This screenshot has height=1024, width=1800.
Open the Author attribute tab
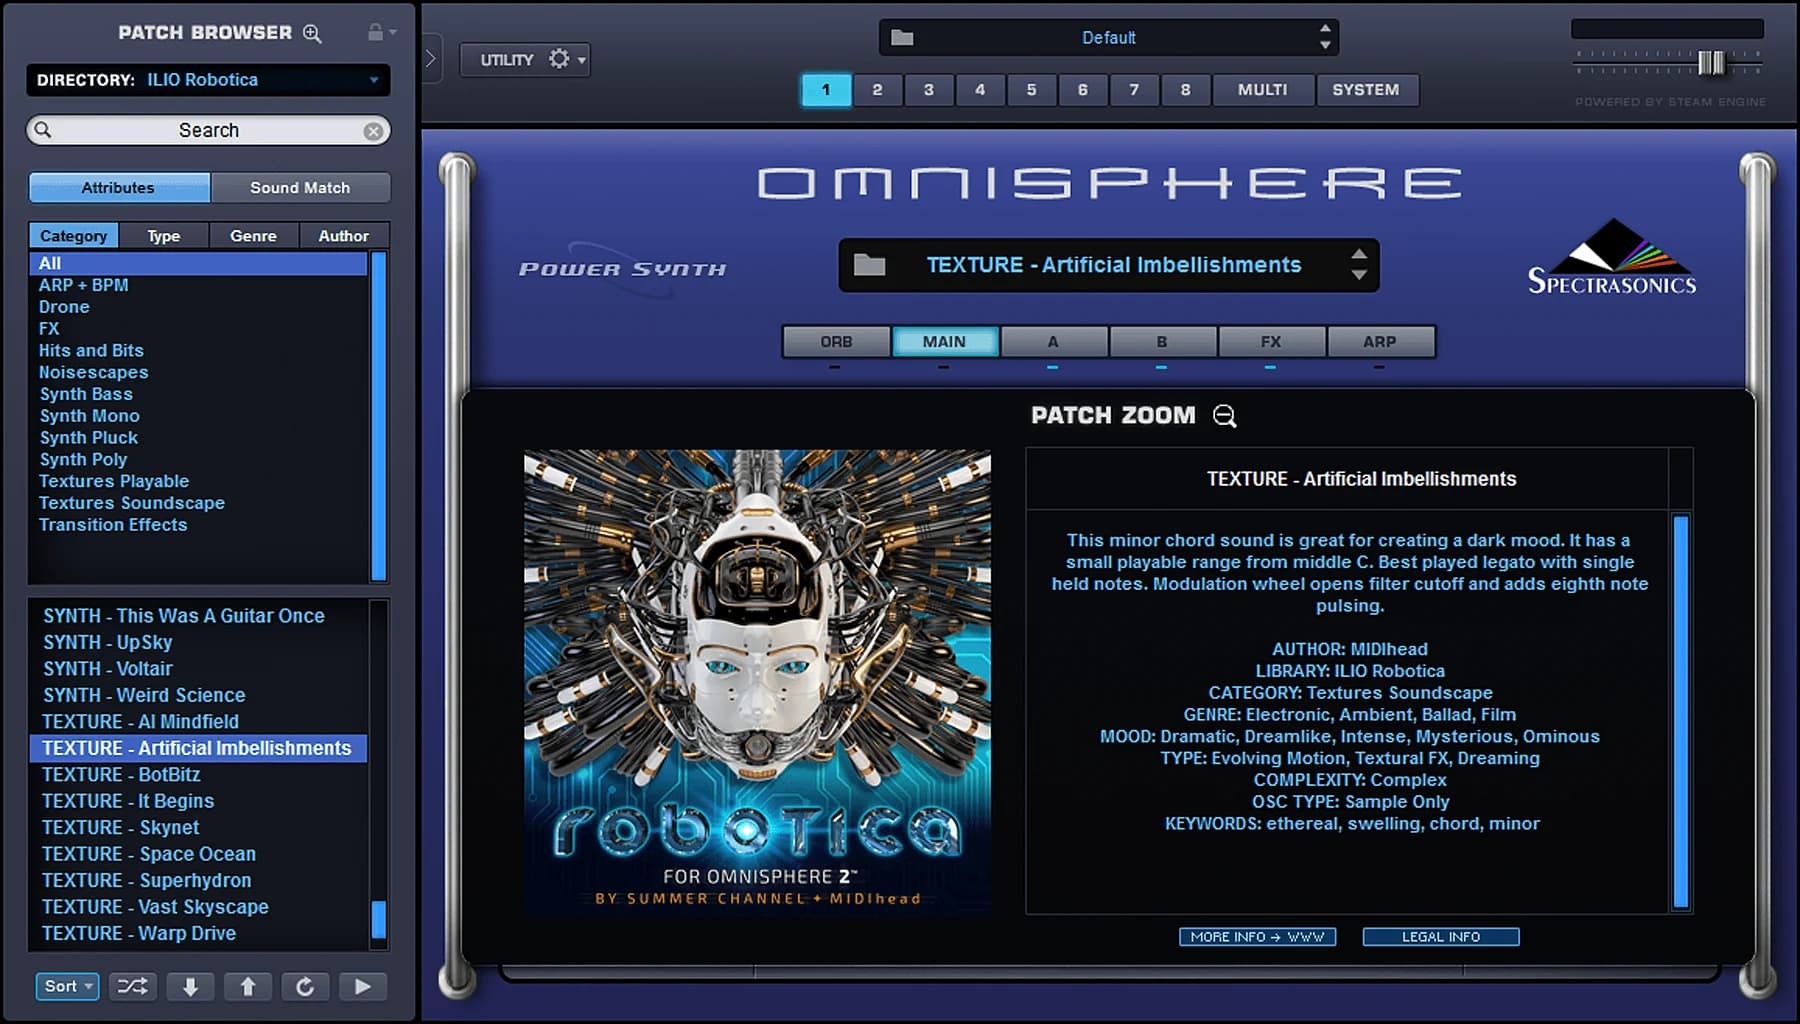point(344,235)
